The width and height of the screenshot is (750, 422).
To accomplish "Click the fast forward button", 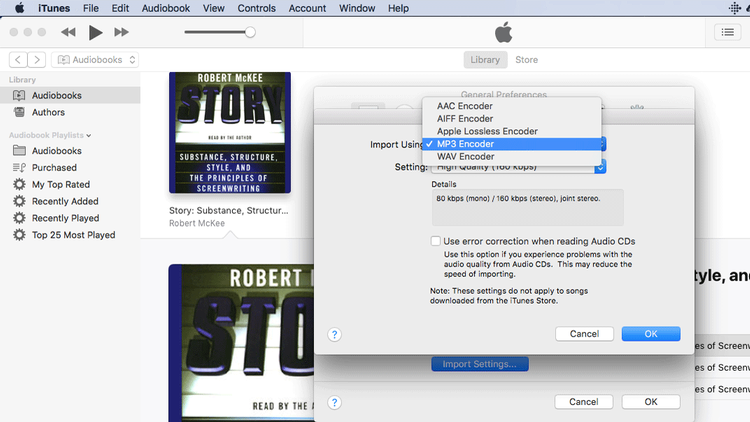I will [121, 32].
